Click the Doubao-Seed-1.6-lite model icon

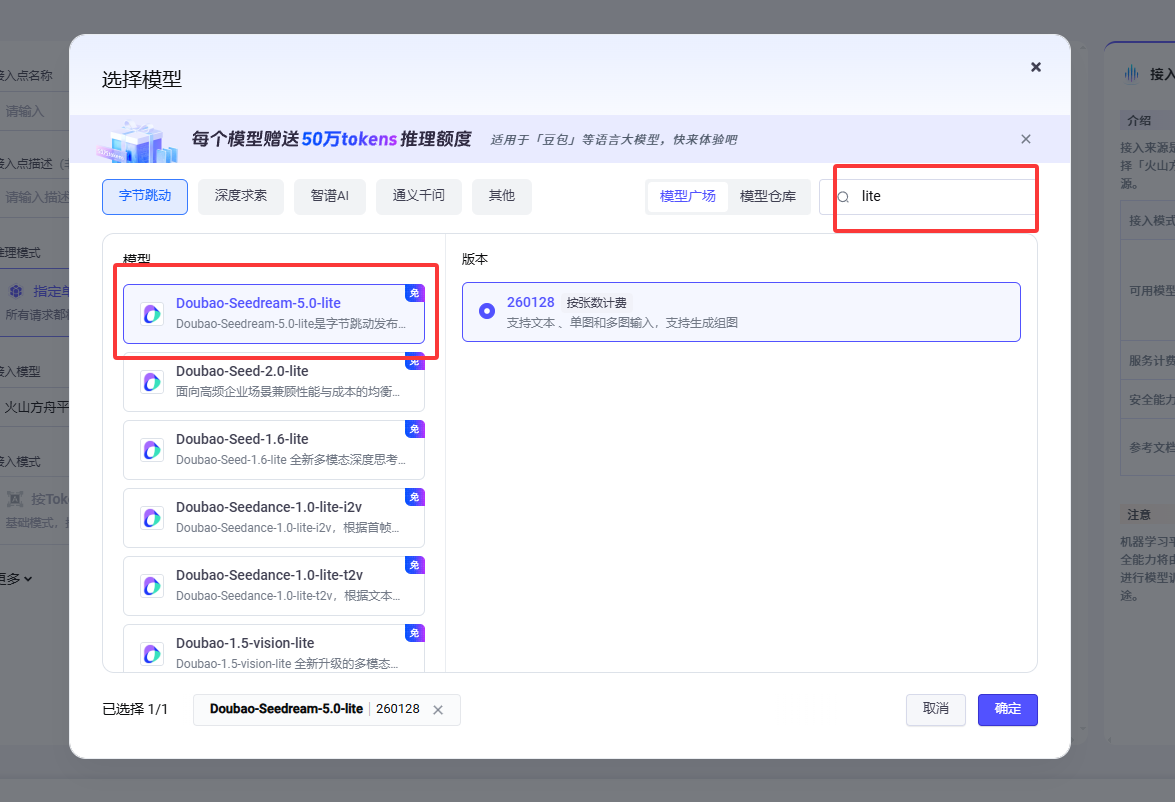point(152,450)
